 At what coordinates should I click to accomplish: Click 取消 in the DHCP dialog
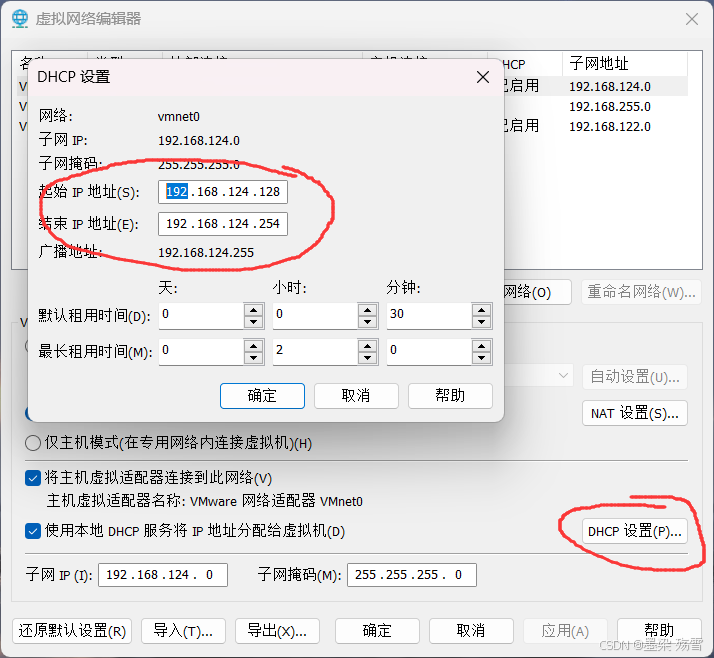356,395
